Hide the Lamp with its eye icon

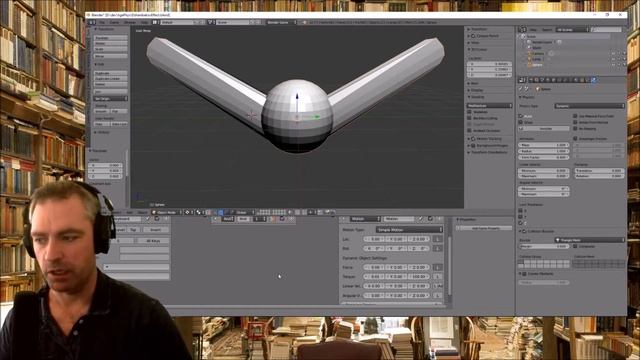click(613, 59)
